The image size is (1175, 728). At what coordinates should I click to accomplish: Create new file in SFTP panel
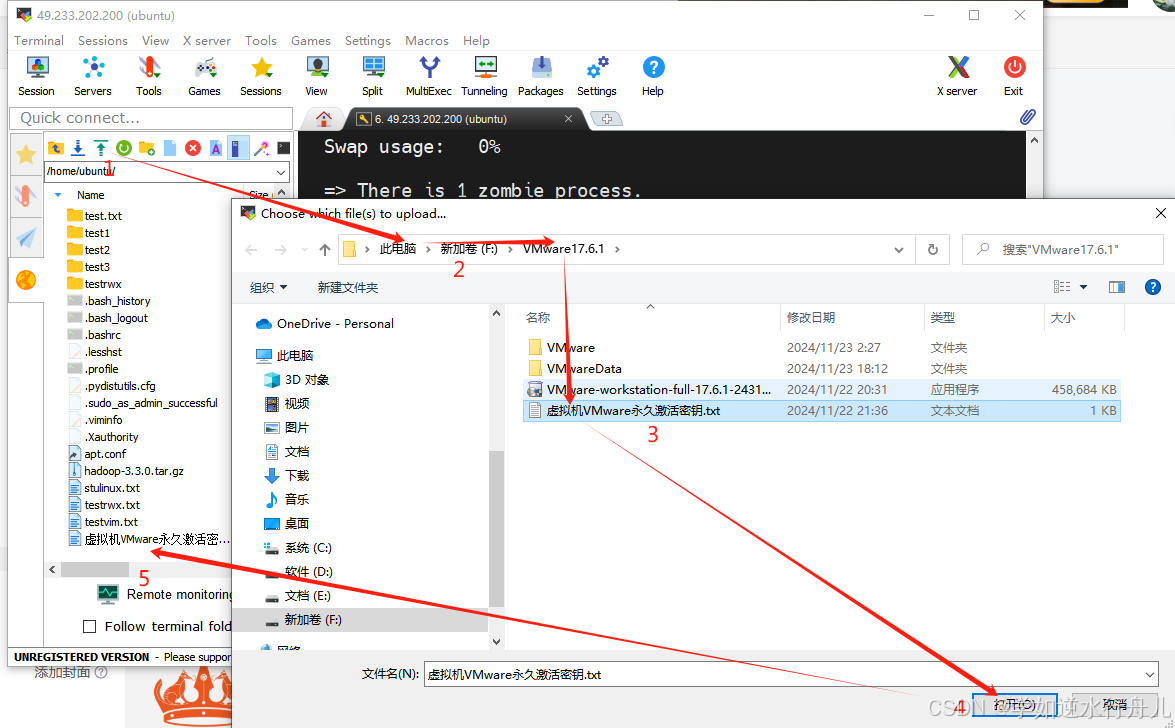pos(170,148)
